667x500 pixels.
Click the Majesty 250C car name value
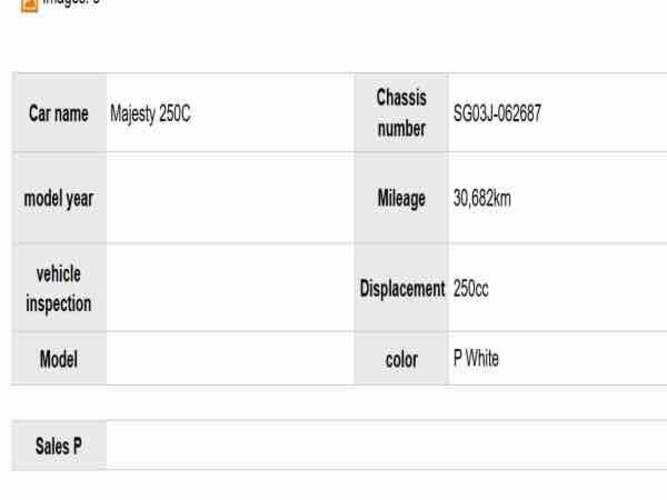click(150, 114)
